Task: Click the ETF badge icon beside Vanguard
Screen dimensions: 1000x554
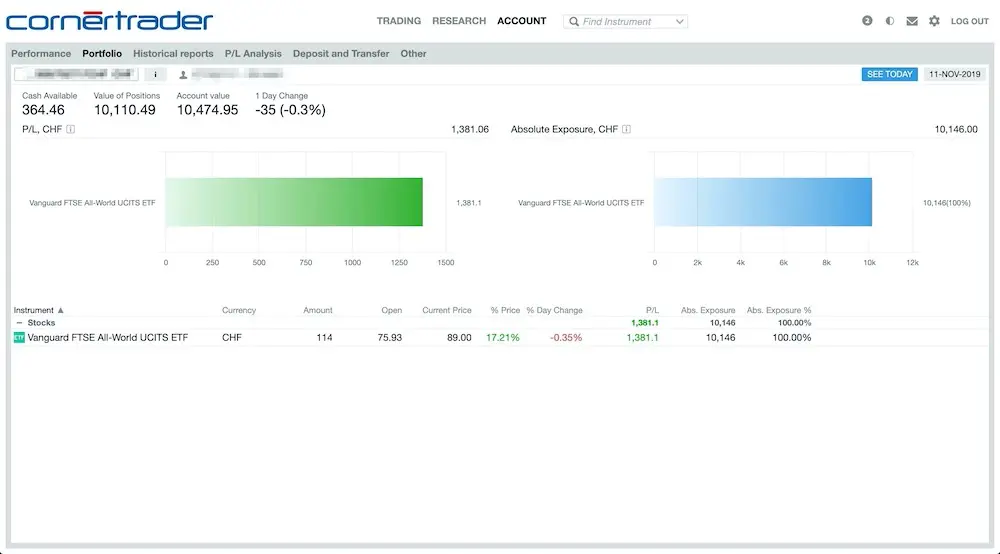Action: 19,337
